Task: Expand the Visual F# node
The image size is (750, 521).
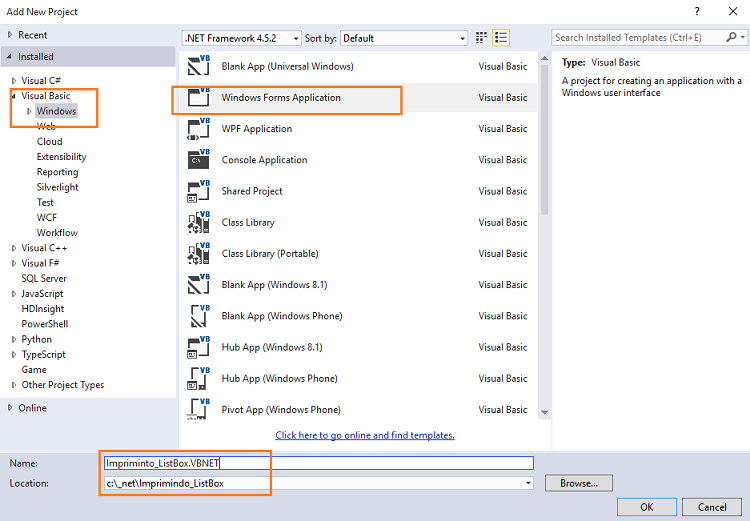Action: 14,263
